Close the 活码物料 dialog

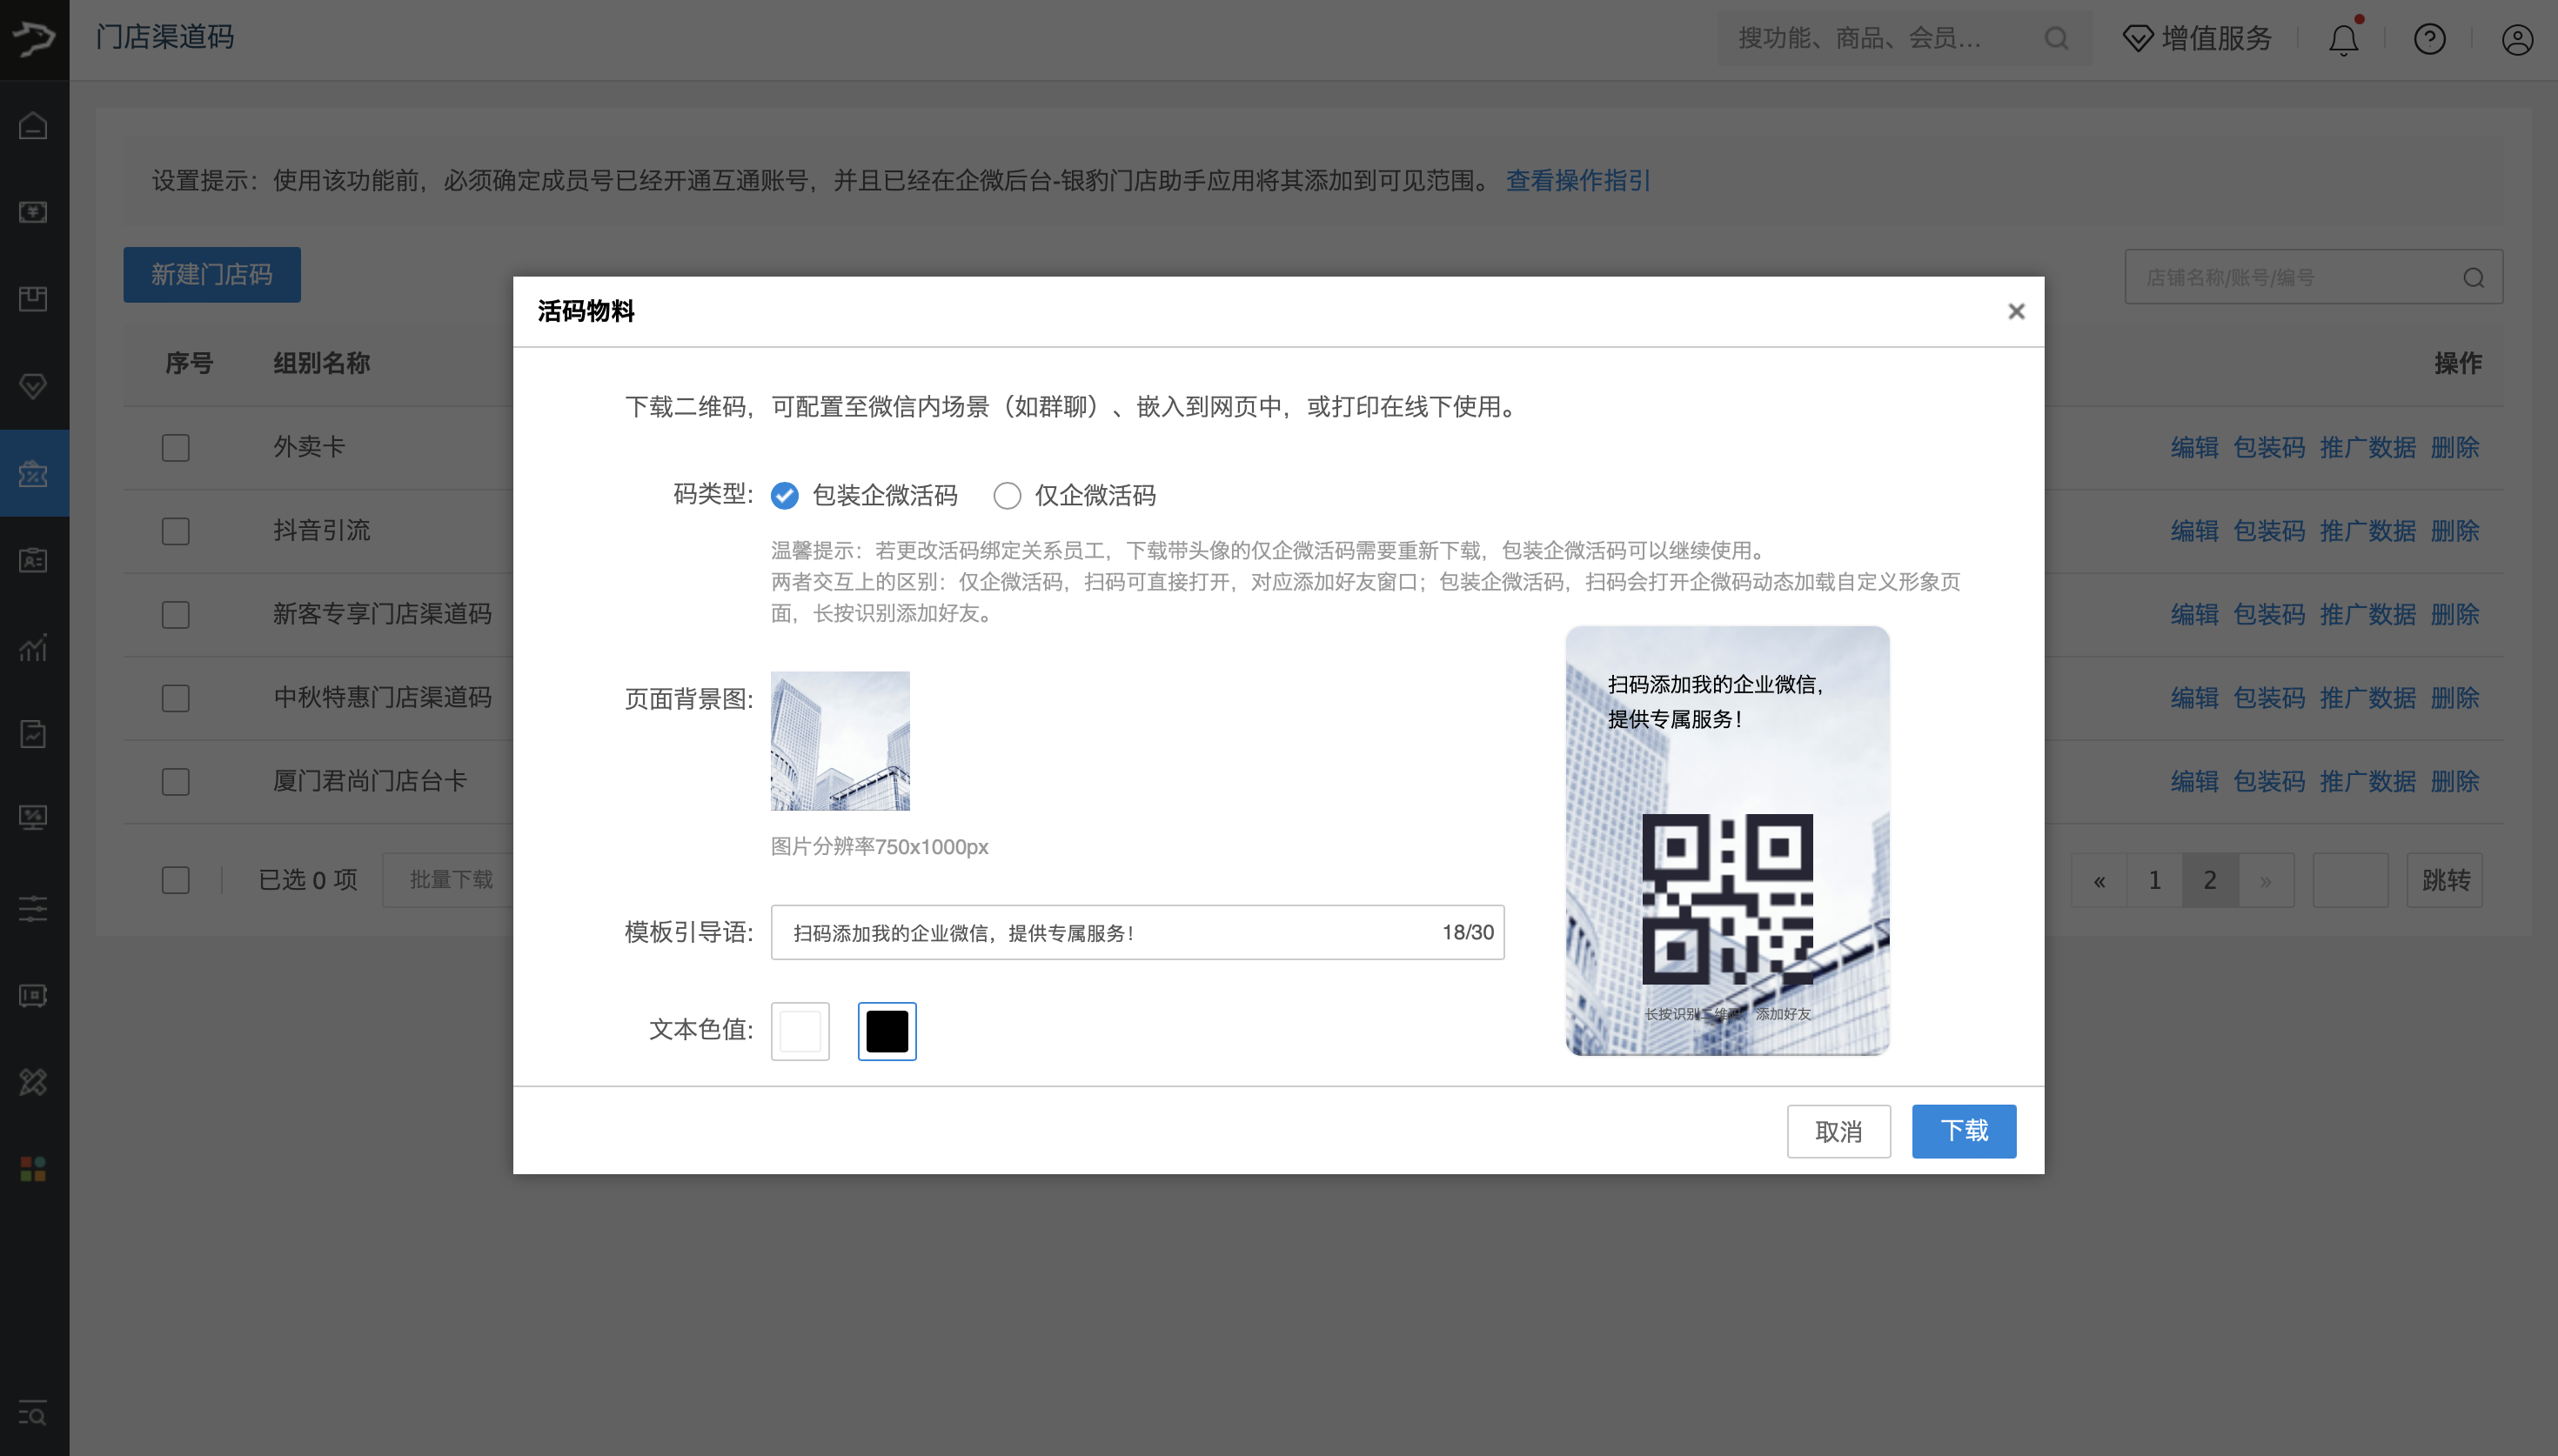[x=2016, y=312]
